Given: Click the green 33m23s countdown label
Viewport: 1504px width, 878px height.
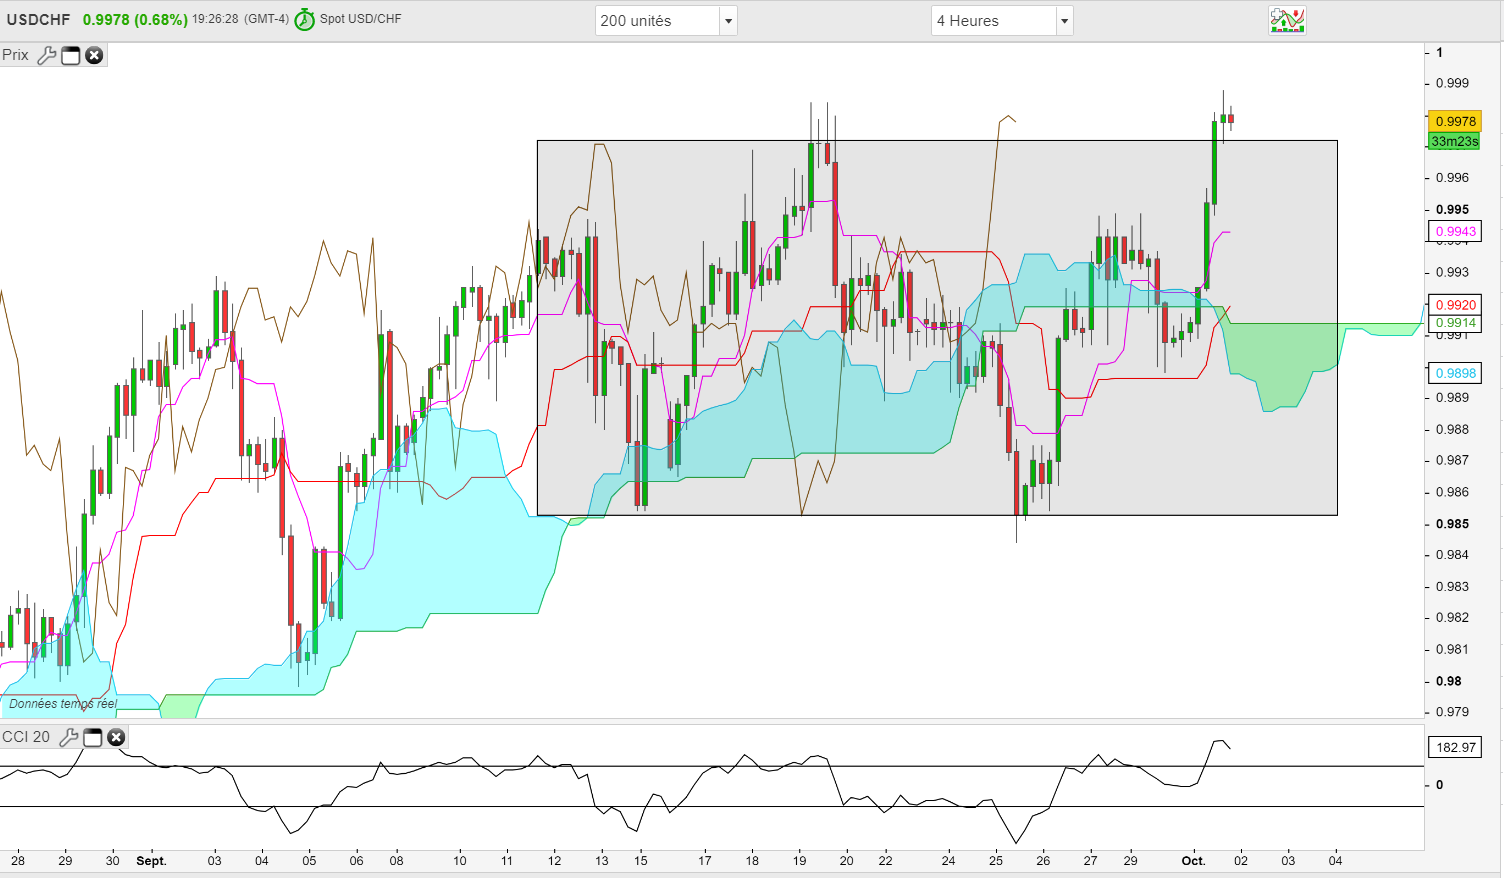Looking at the screenshot, I should (x=1454, y=141).
